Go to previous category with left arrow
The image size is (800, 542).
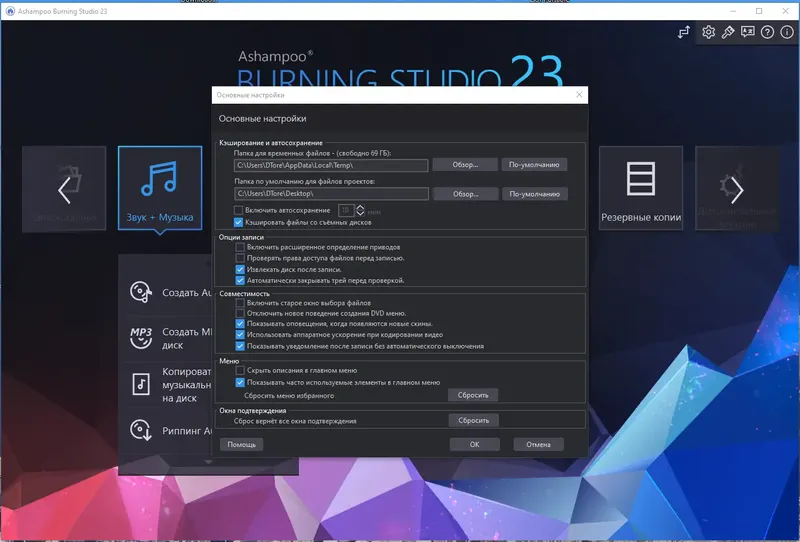(x=64, y=190)
